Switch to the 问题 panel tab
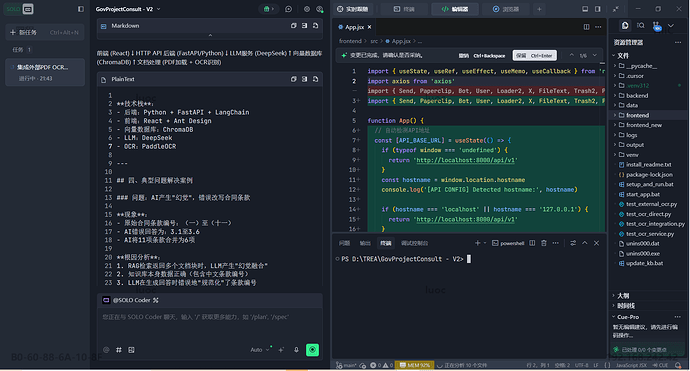This screenshot has height=371, width=690. (344, 243)
